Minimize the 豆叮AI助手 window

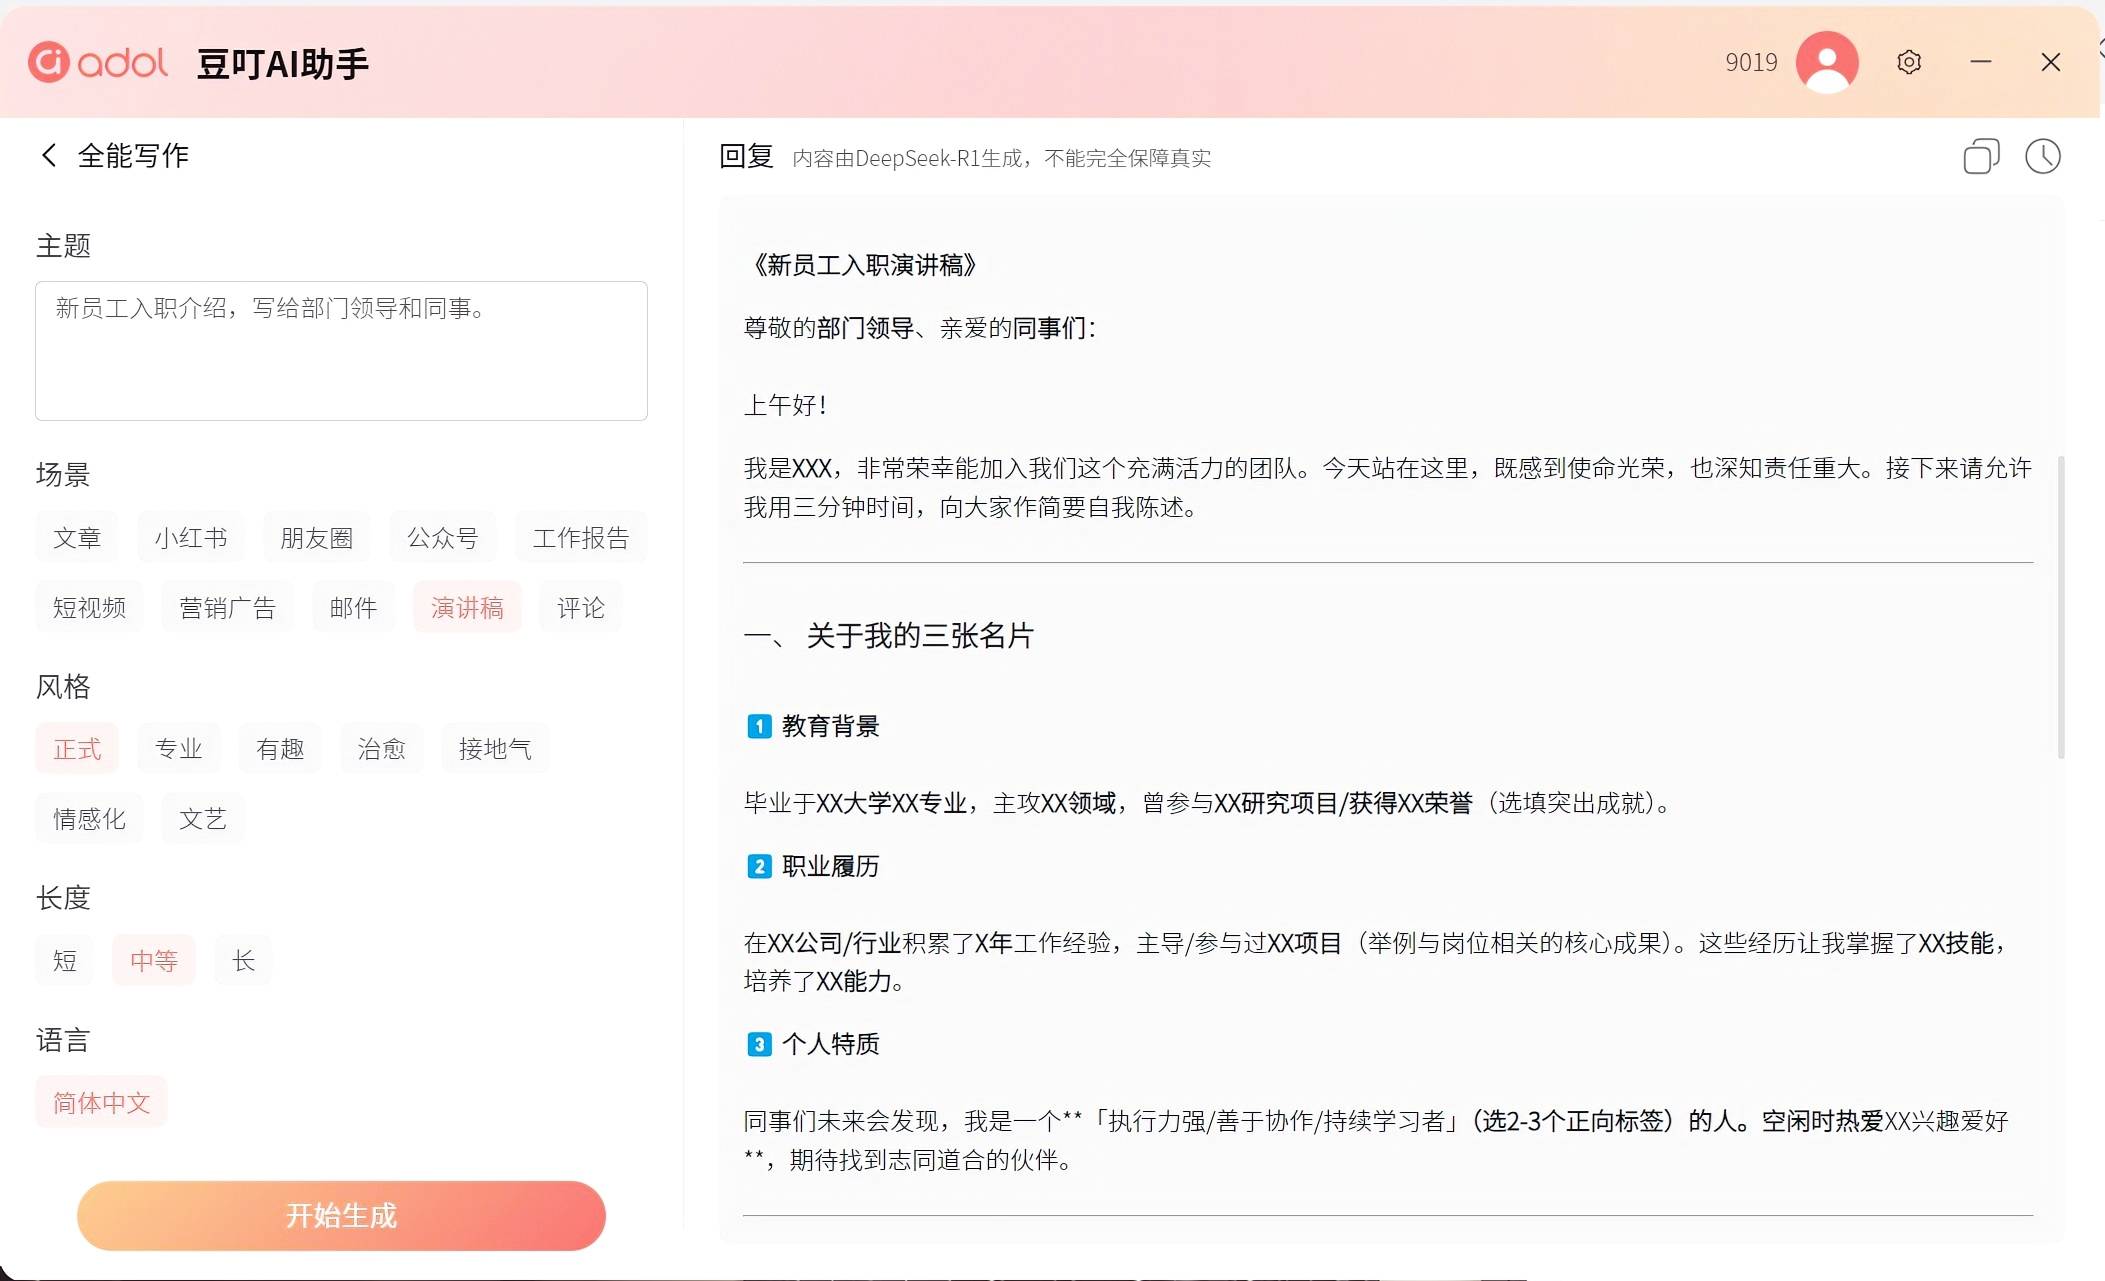1980,62
